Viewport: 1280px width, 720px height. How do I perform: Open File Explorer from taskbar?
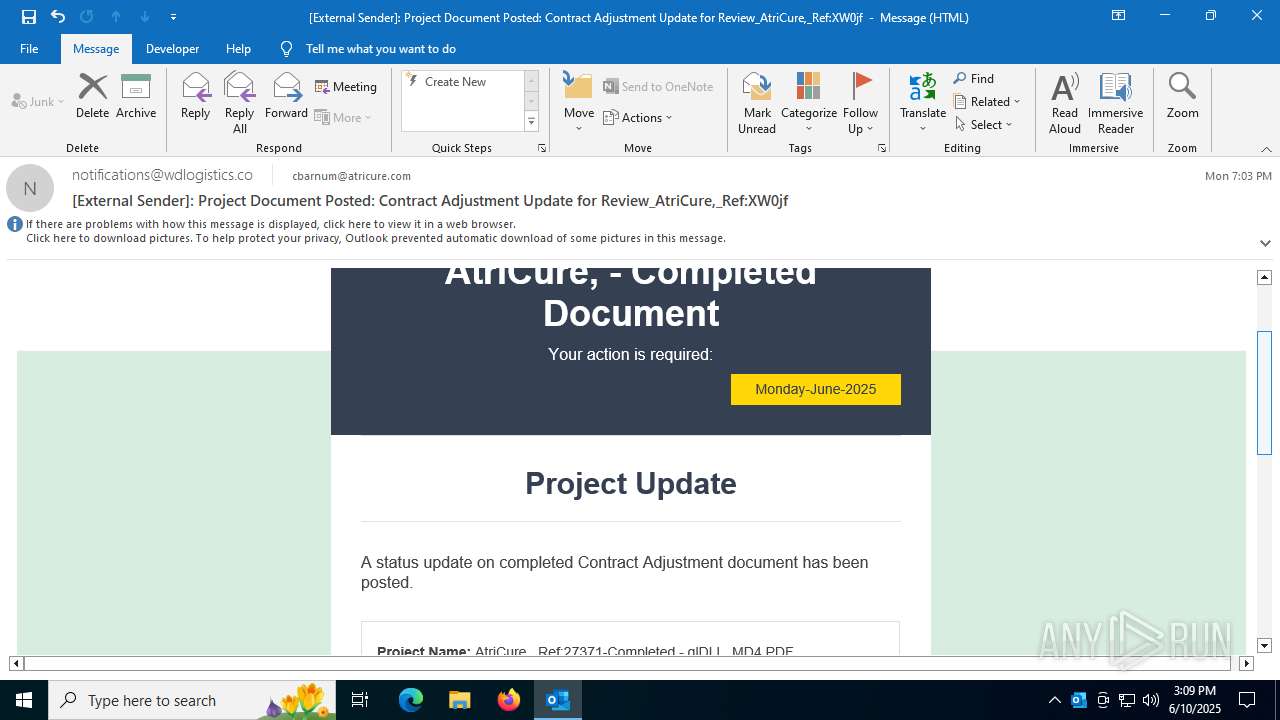pos(460,700)
